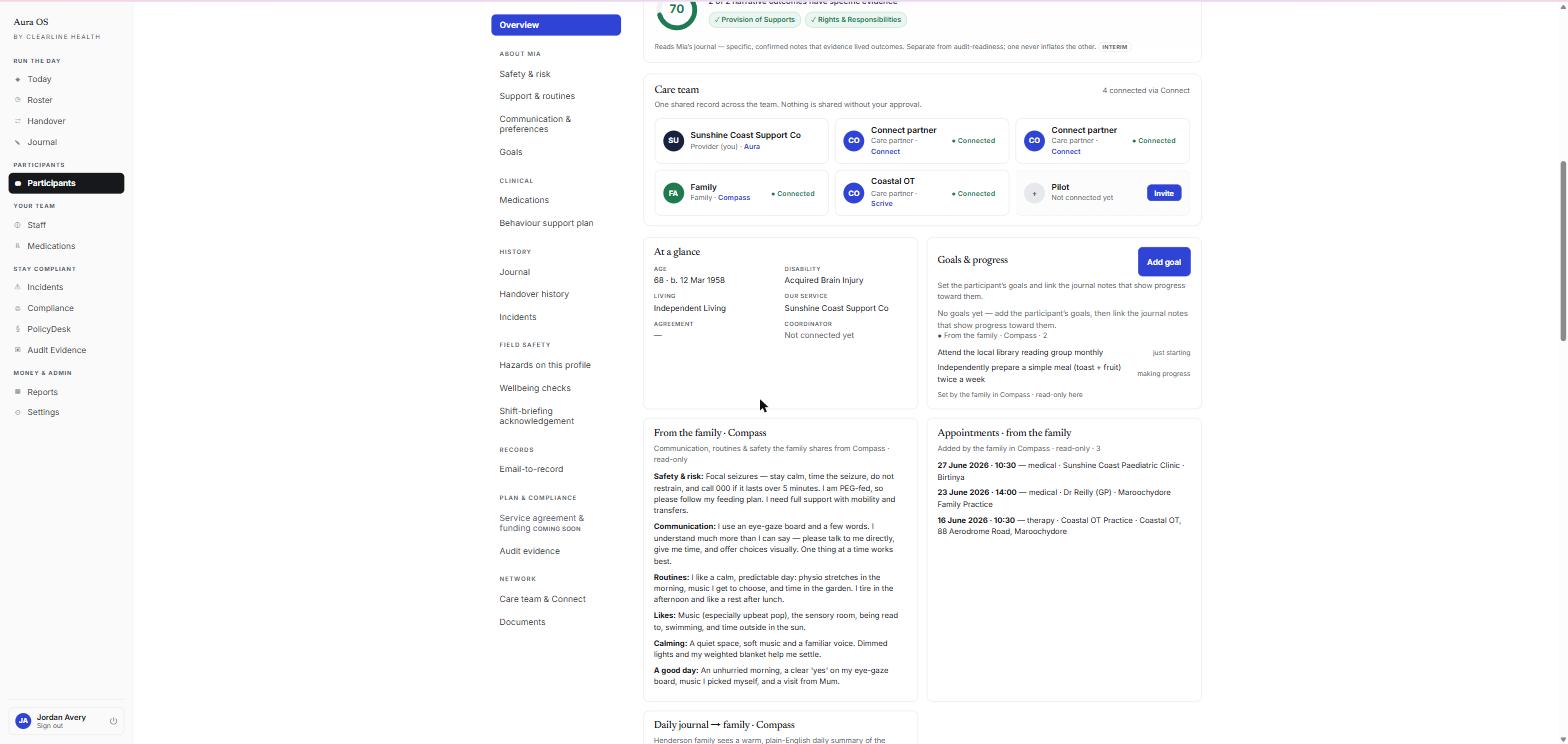Click the Aura OS logo text
The width and height of the screenshot is (1568, 744).
pos(31,22)
